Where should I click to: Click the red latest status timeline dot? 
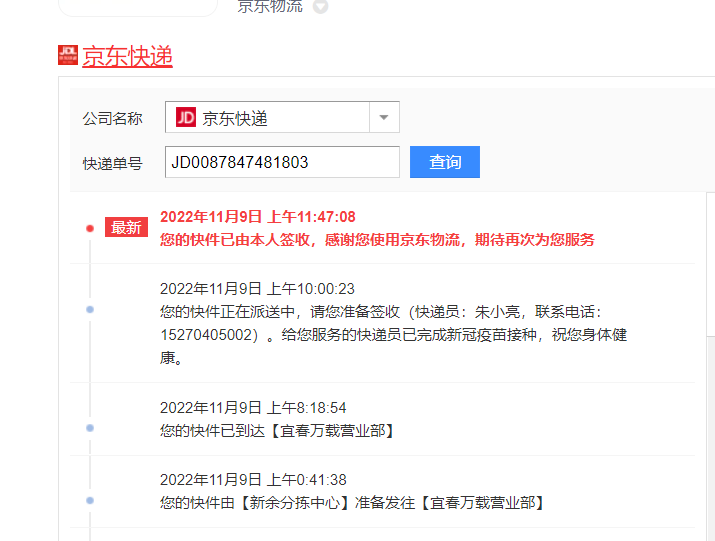(x=90, y=229)
